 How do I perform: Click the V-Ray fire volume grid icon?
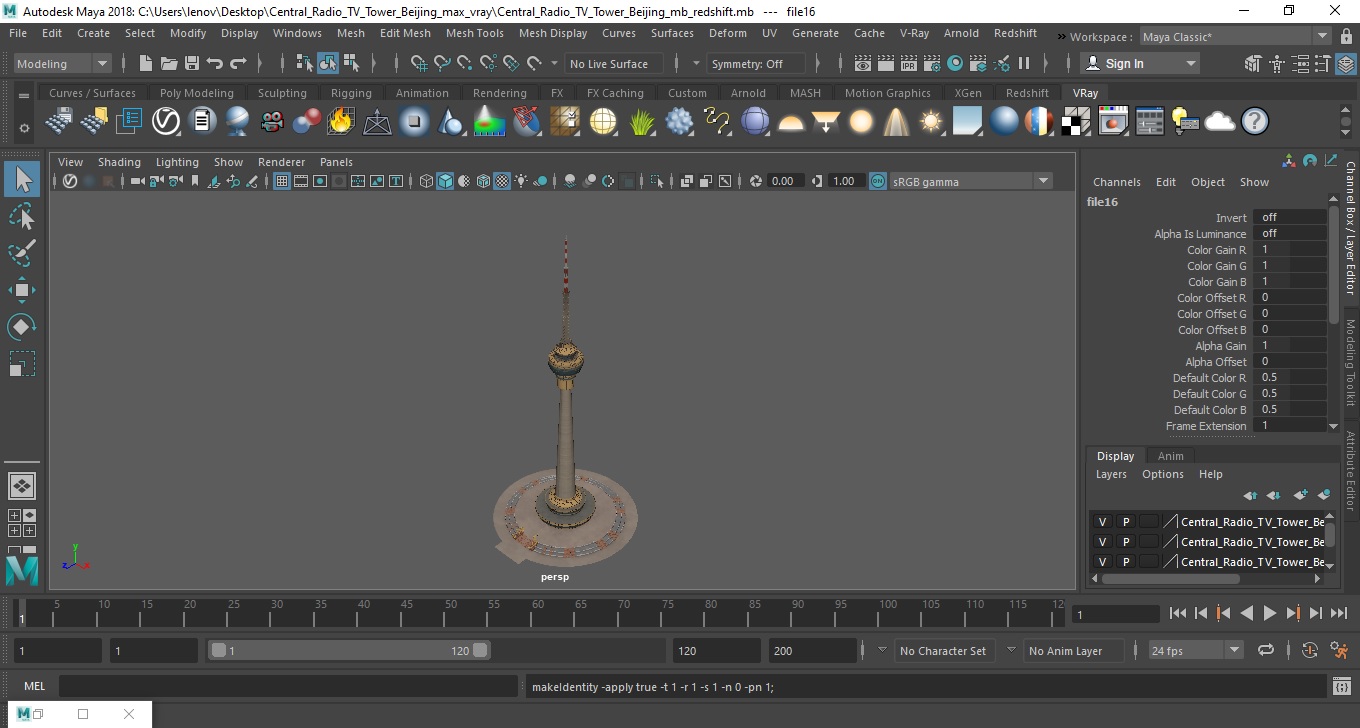coord(341,122)
